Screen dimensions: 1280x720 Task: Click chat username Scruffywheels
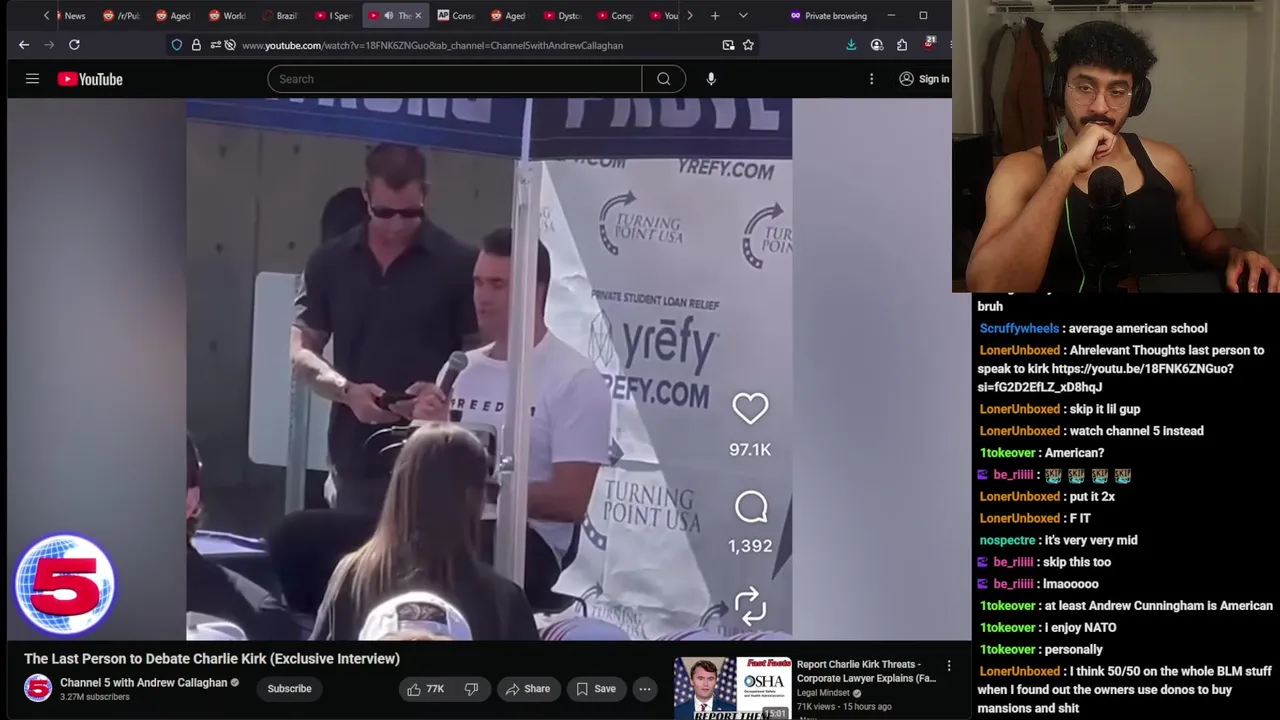[x=1019, y=328]
